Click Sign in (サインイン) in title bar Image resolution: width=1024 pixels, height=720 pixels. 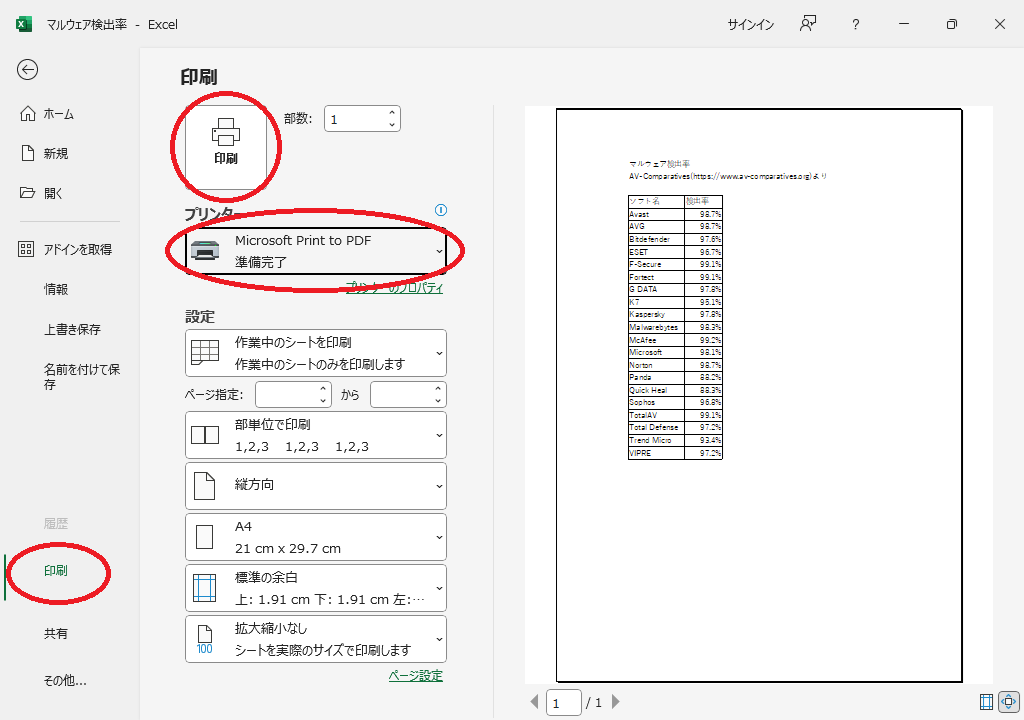(x=750, y=25)
